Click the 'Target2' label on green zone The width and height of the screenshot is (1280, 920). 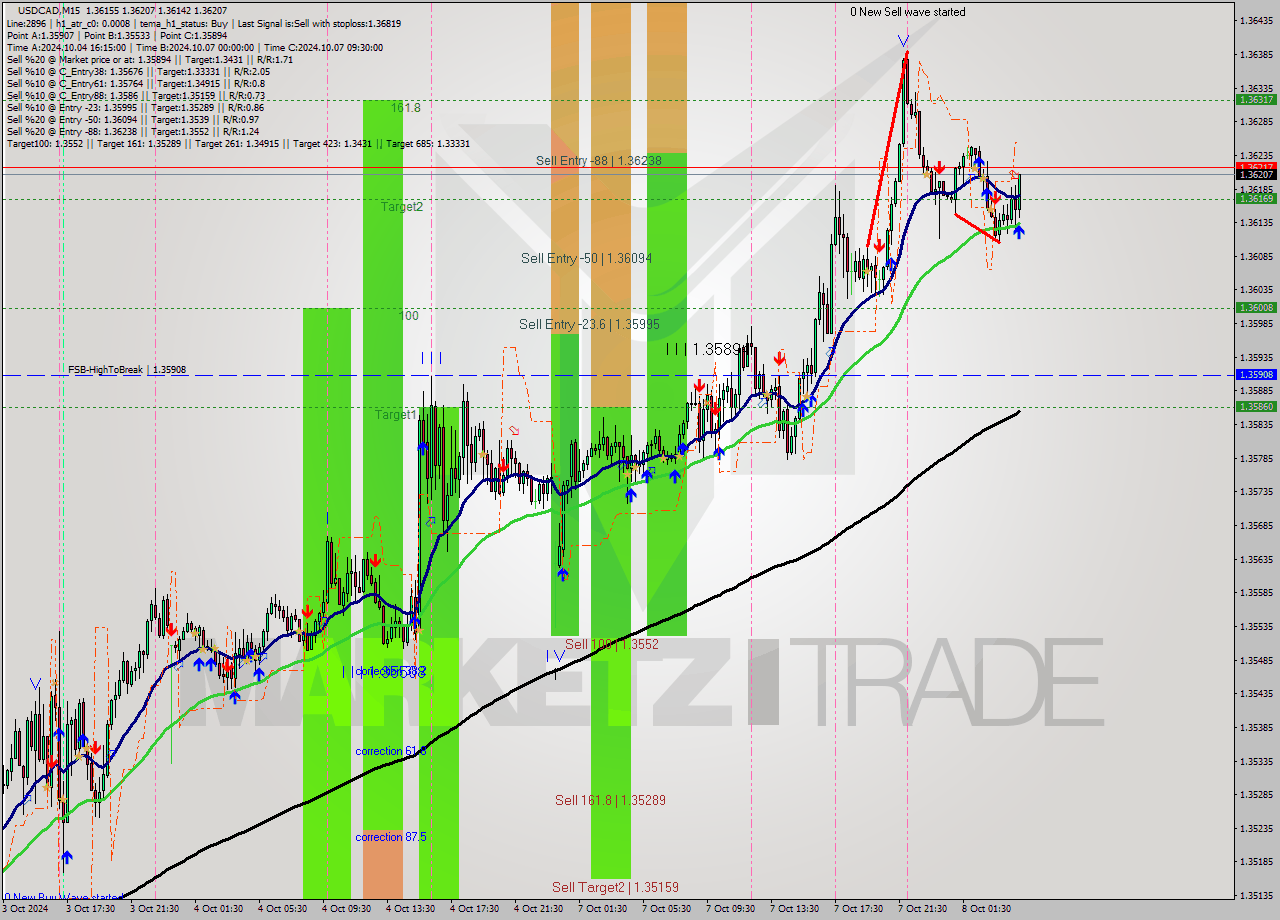coord(402,207)
